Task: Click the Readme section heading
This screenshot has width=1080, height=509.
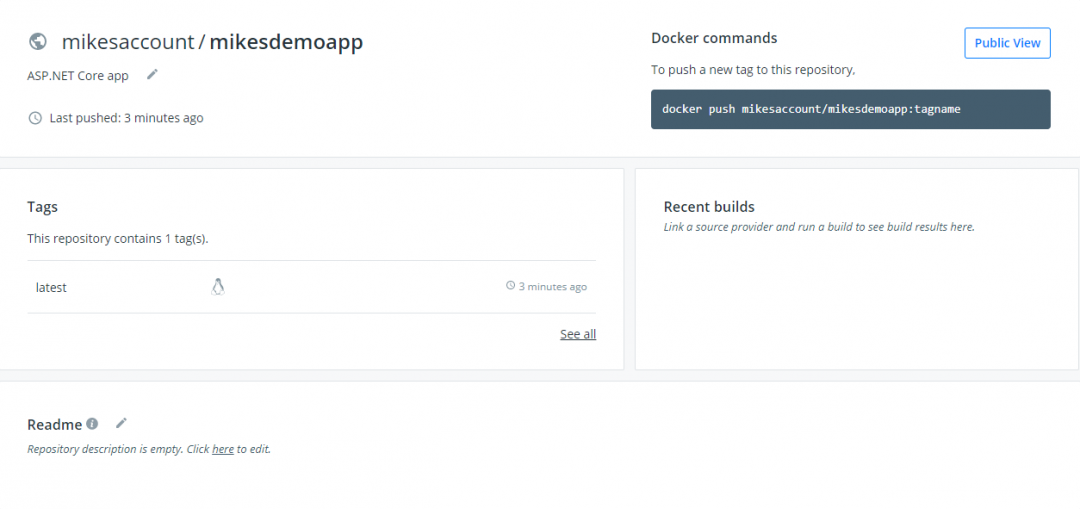Action: (54, 425)
